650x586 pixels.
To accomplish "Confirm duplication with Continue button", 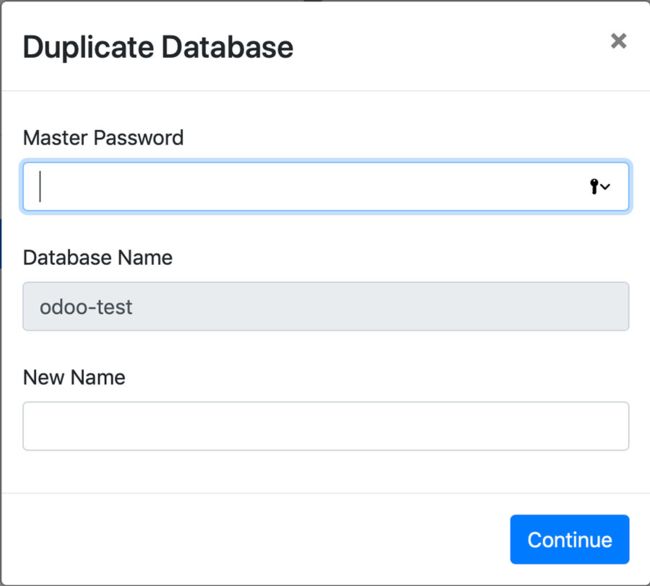I will tap(570, 539).
